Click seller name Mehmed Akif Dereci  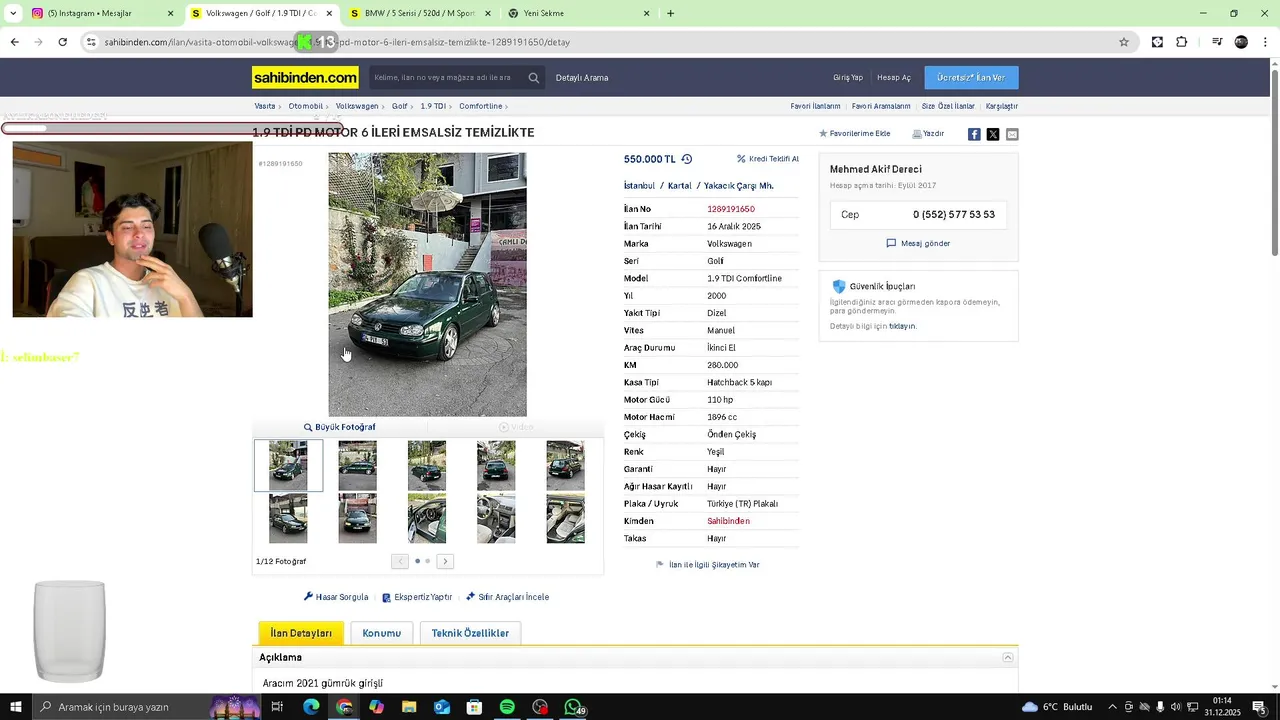pyautogui.click(x=876, y=170)
